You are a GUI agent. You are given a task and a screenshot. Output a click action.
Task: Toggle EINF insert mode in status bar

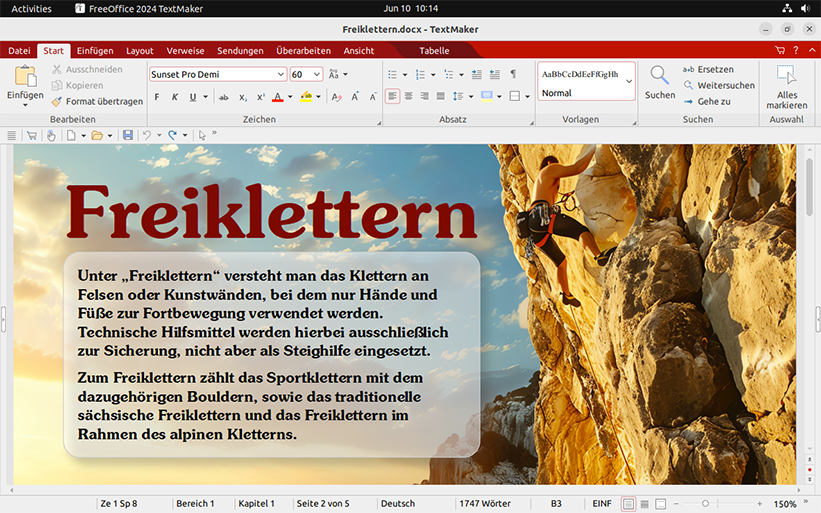tap(602, 504)
